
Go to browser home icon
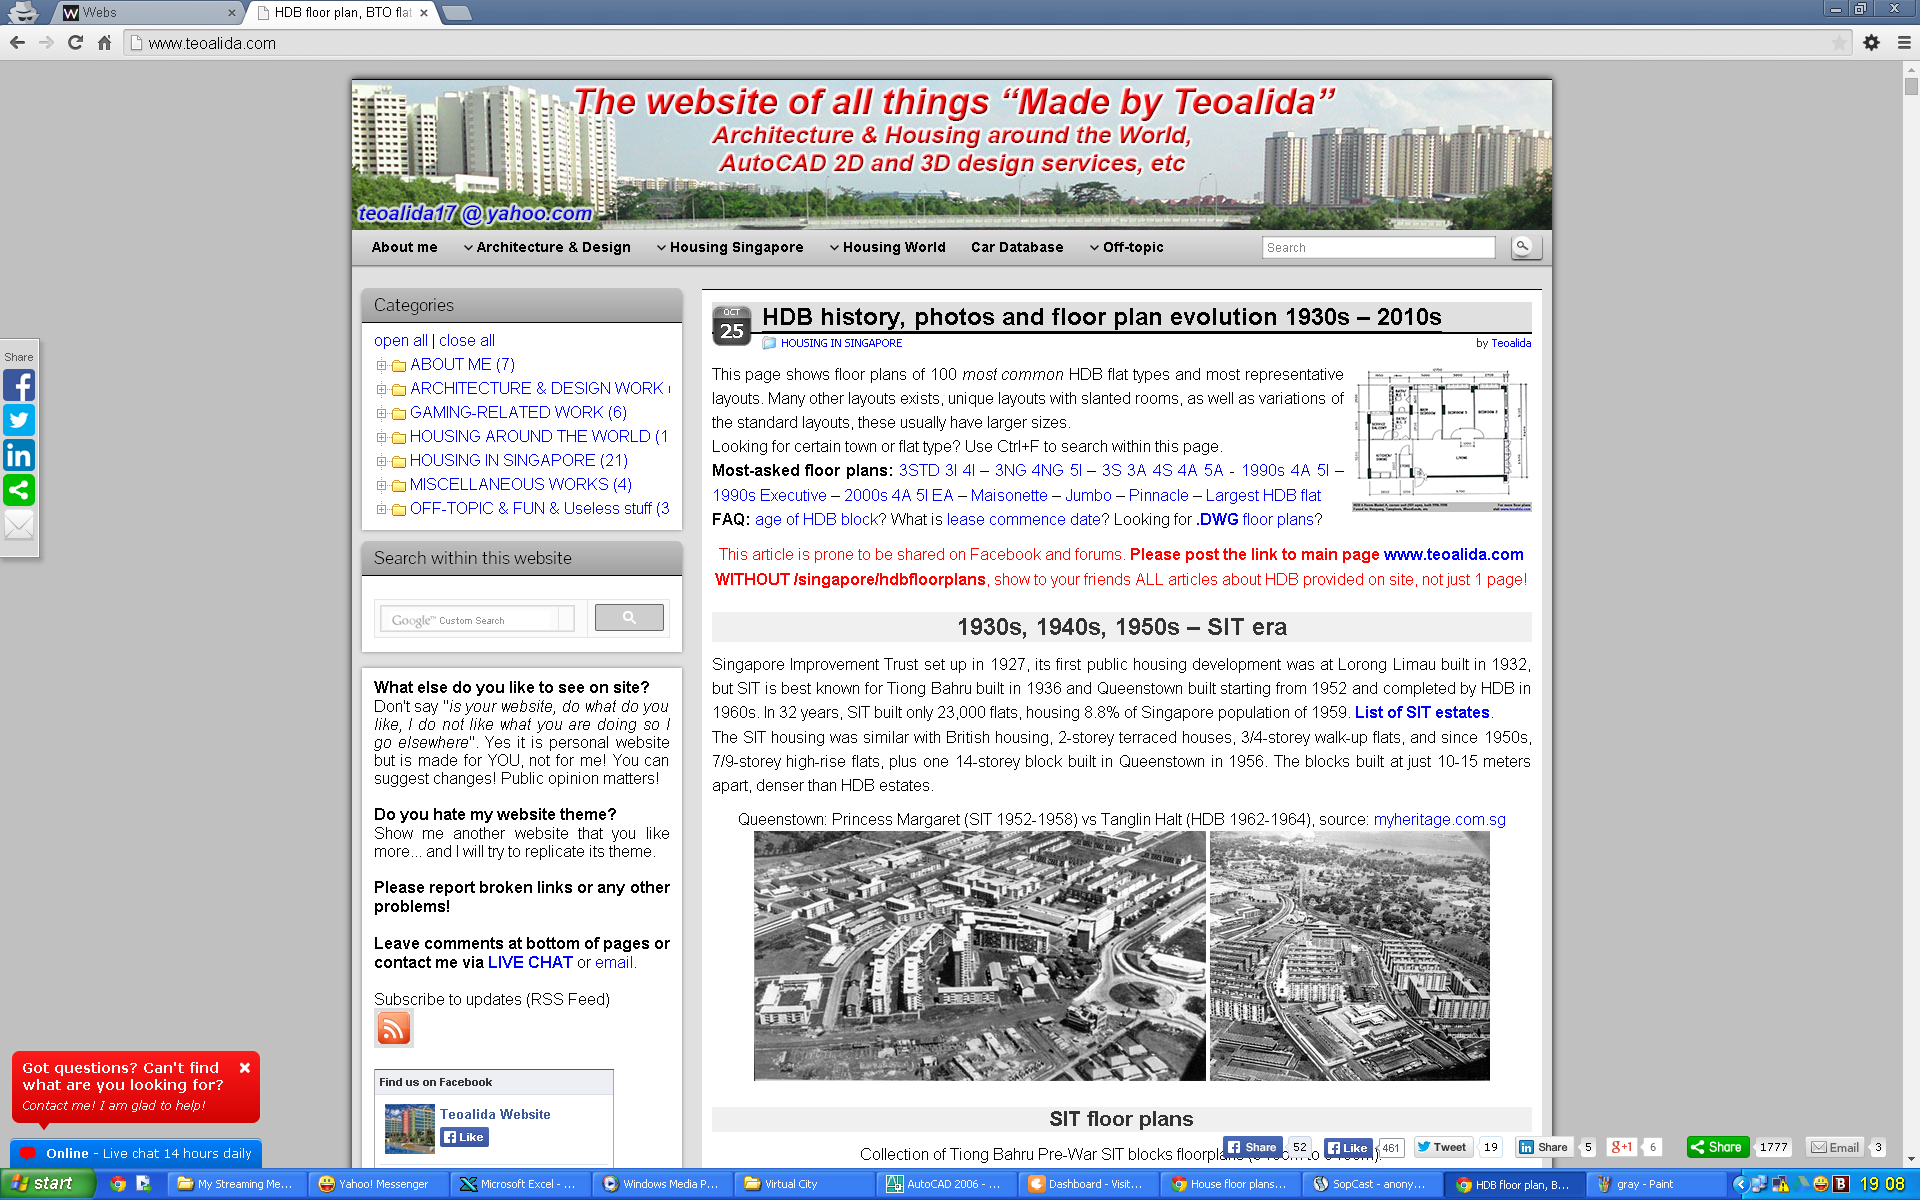tap(104, 42)
